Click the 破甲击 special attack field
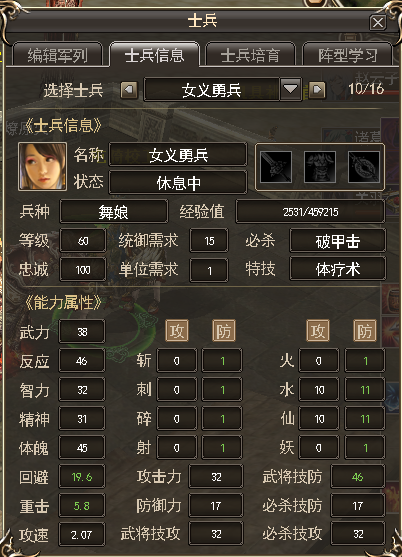Viewport: 402px width, 557px height. [337, 241]
